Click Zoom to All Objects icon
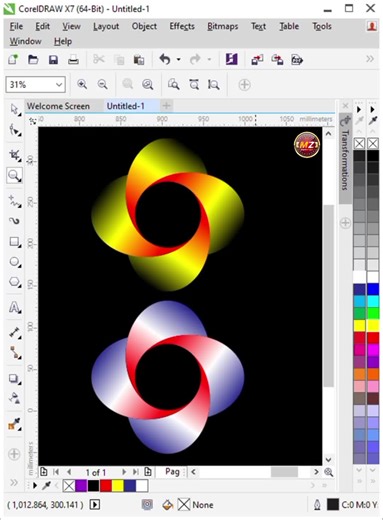The width and height of the screenshot is (383, 520). tap(148, 84)
